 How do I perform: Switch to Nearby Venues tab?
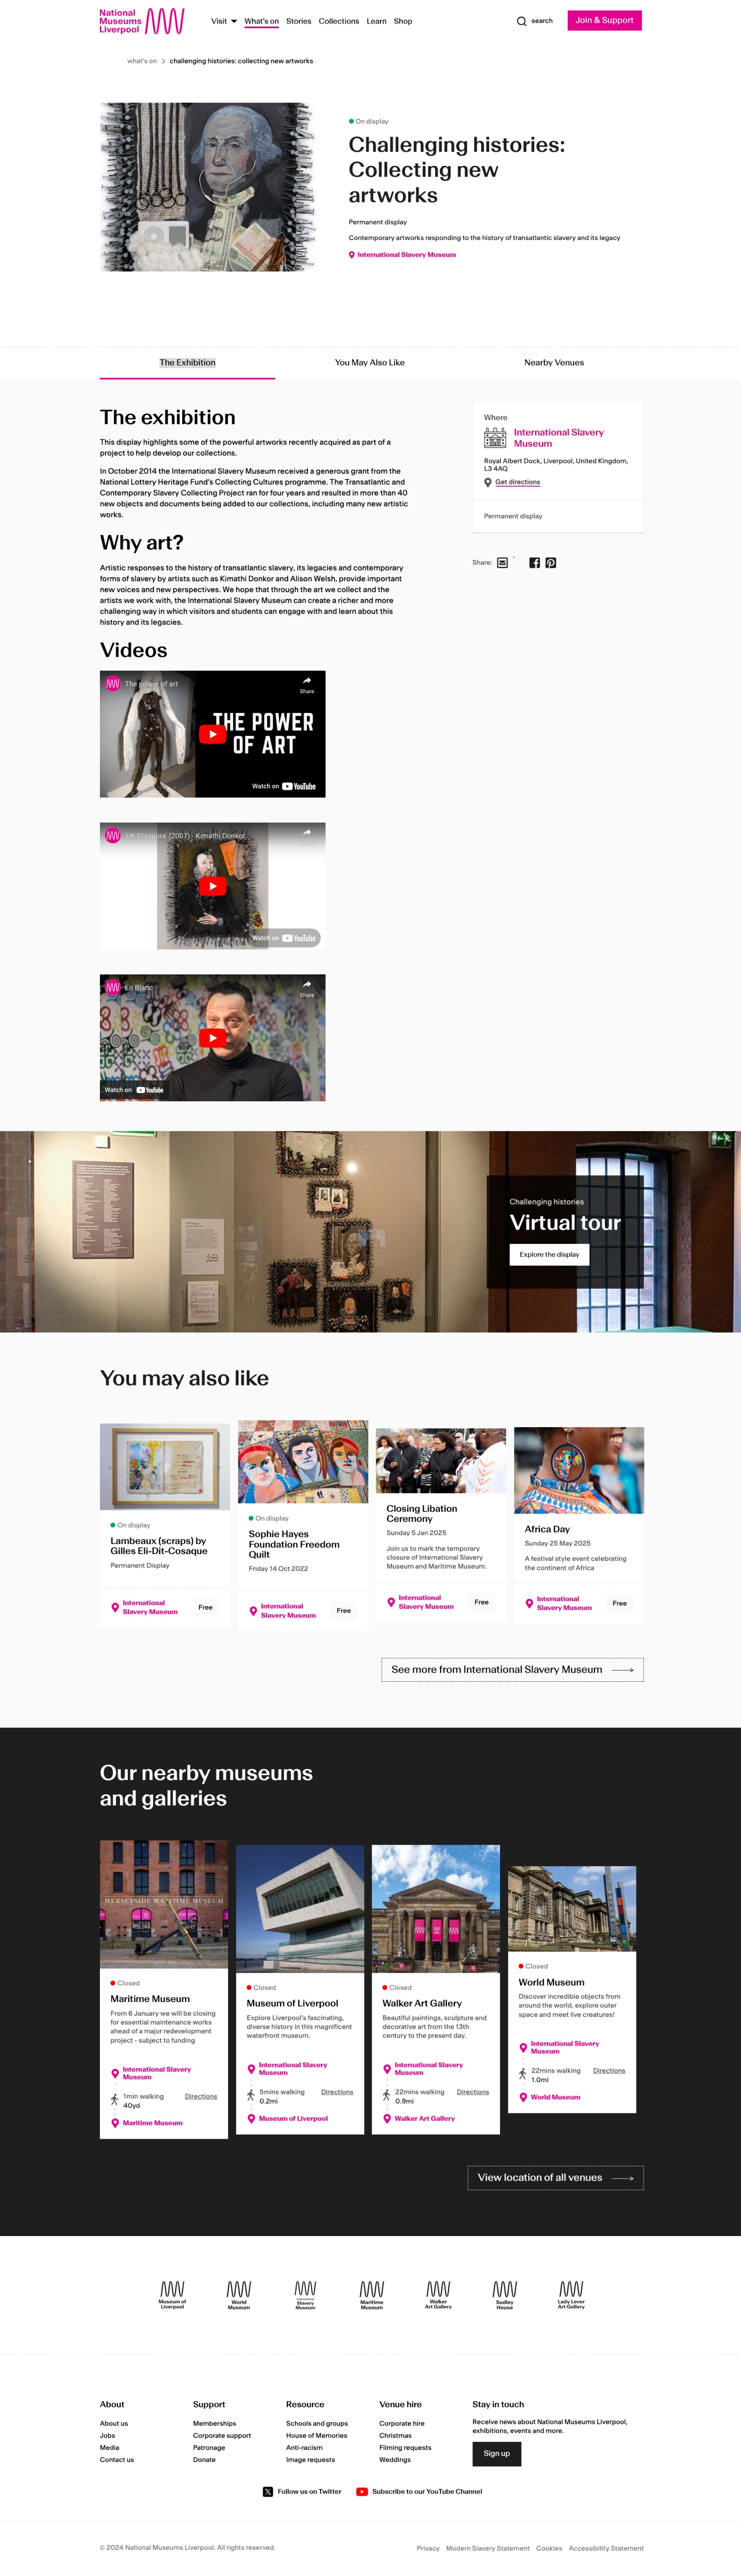(554, 363)
